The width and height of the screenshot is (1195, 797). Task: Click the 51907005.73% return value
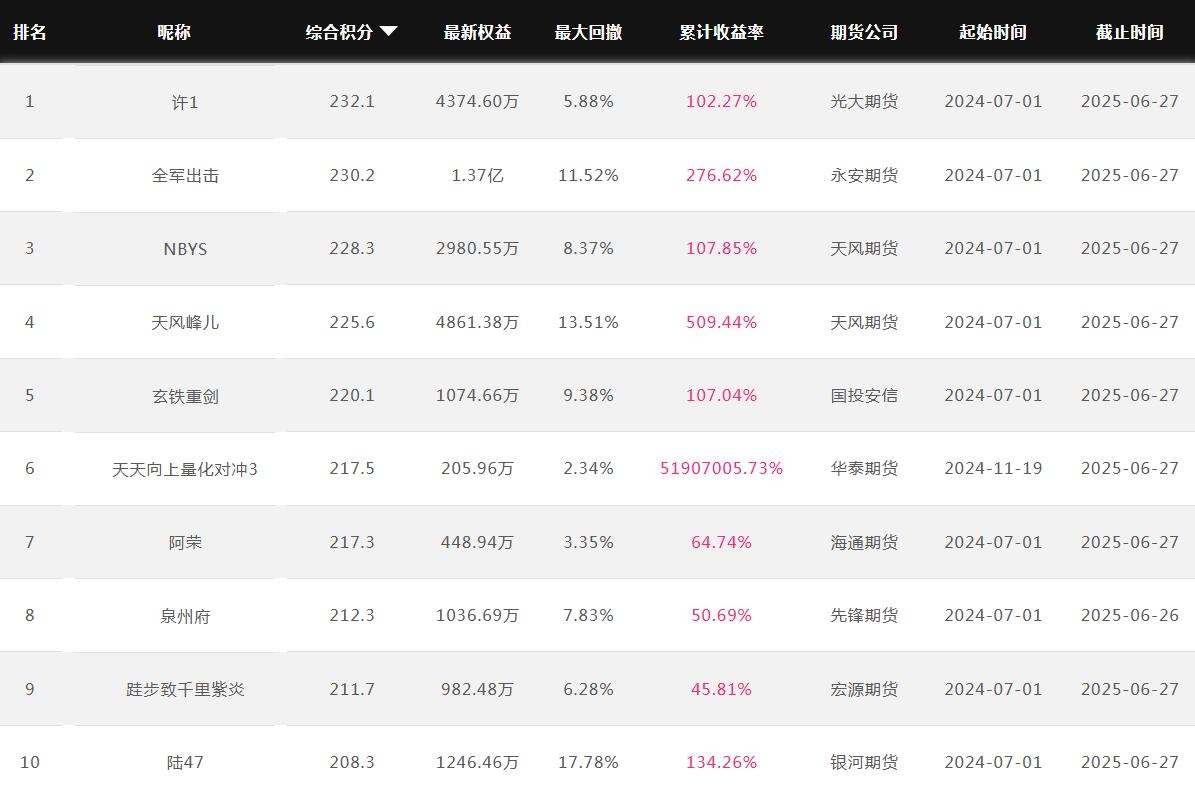click(721, 469)
